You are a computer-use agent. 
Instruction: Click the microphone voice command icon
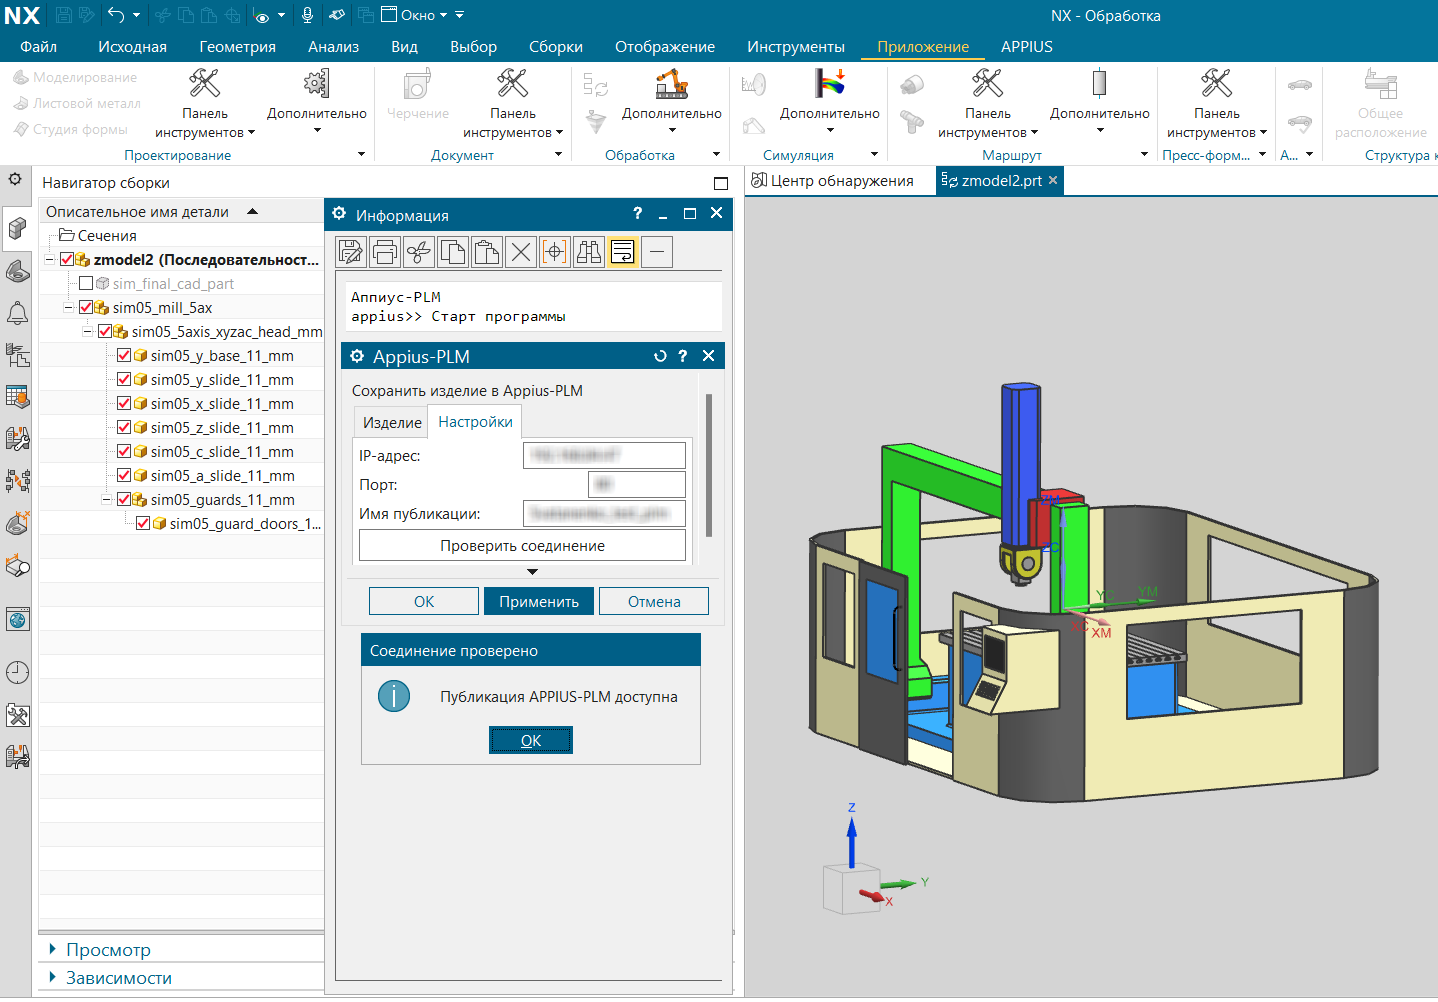tap(308, 15)
